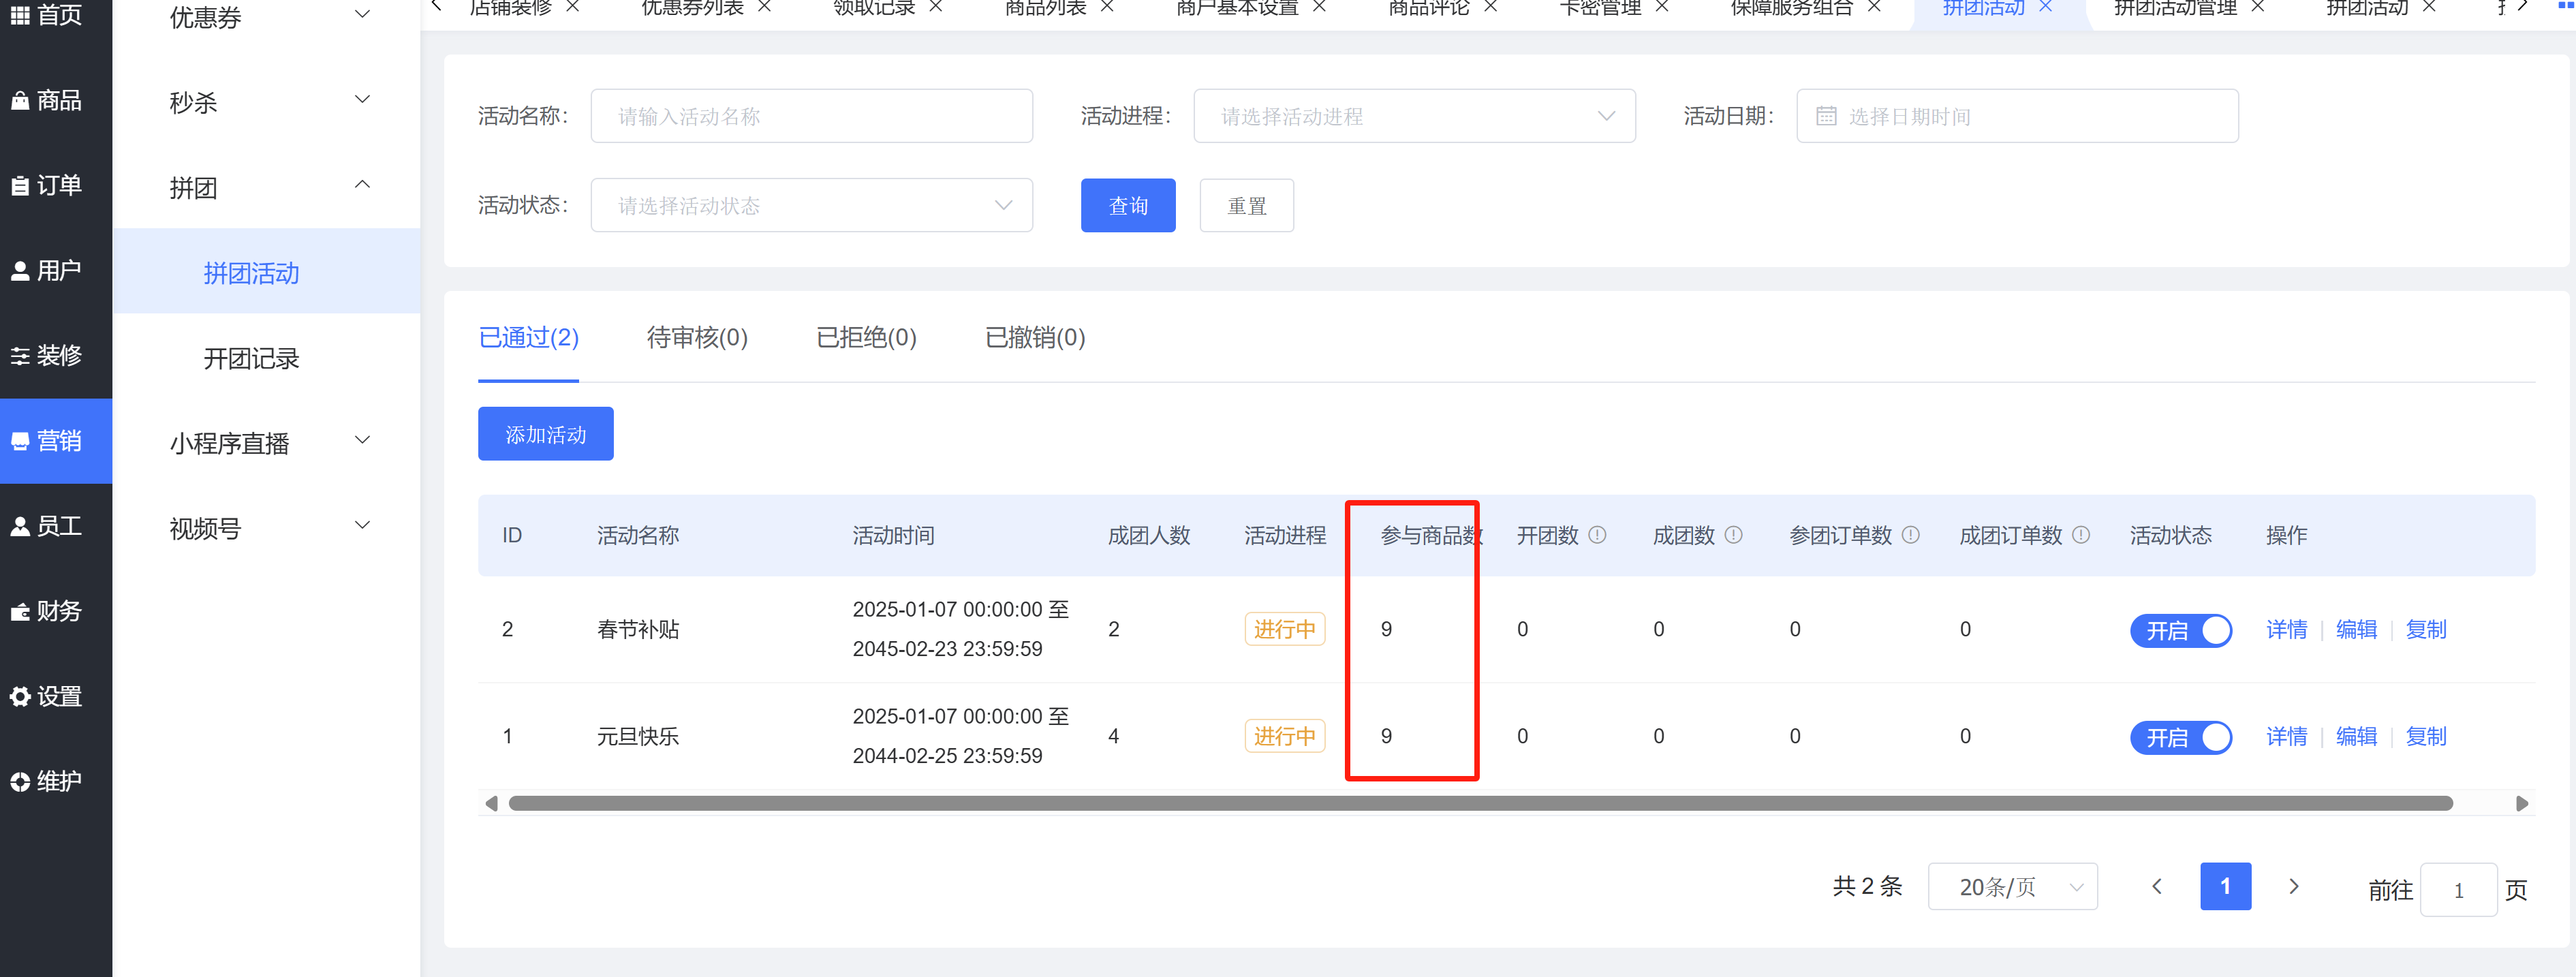Open 详情 for 春节补贴
This screenshot has height=977, width=2576.
click(2286, 630)
